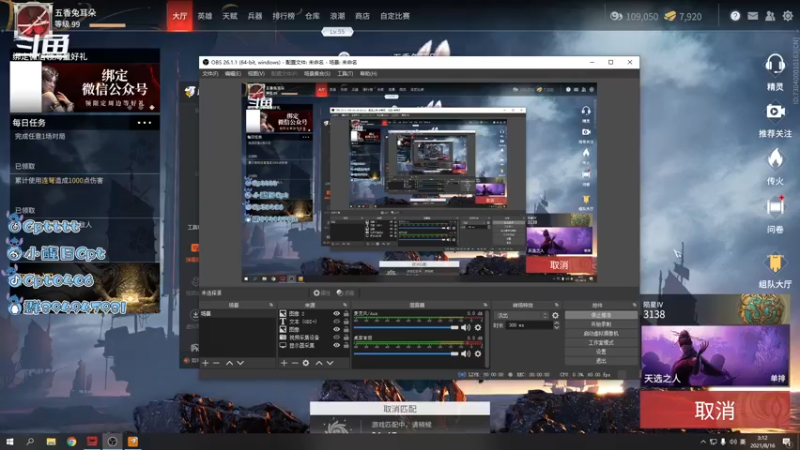Viewport: 800px width, 450px height.
Task: Open scene transitions dock pop-out icon
Action: (x=557, y=305)
